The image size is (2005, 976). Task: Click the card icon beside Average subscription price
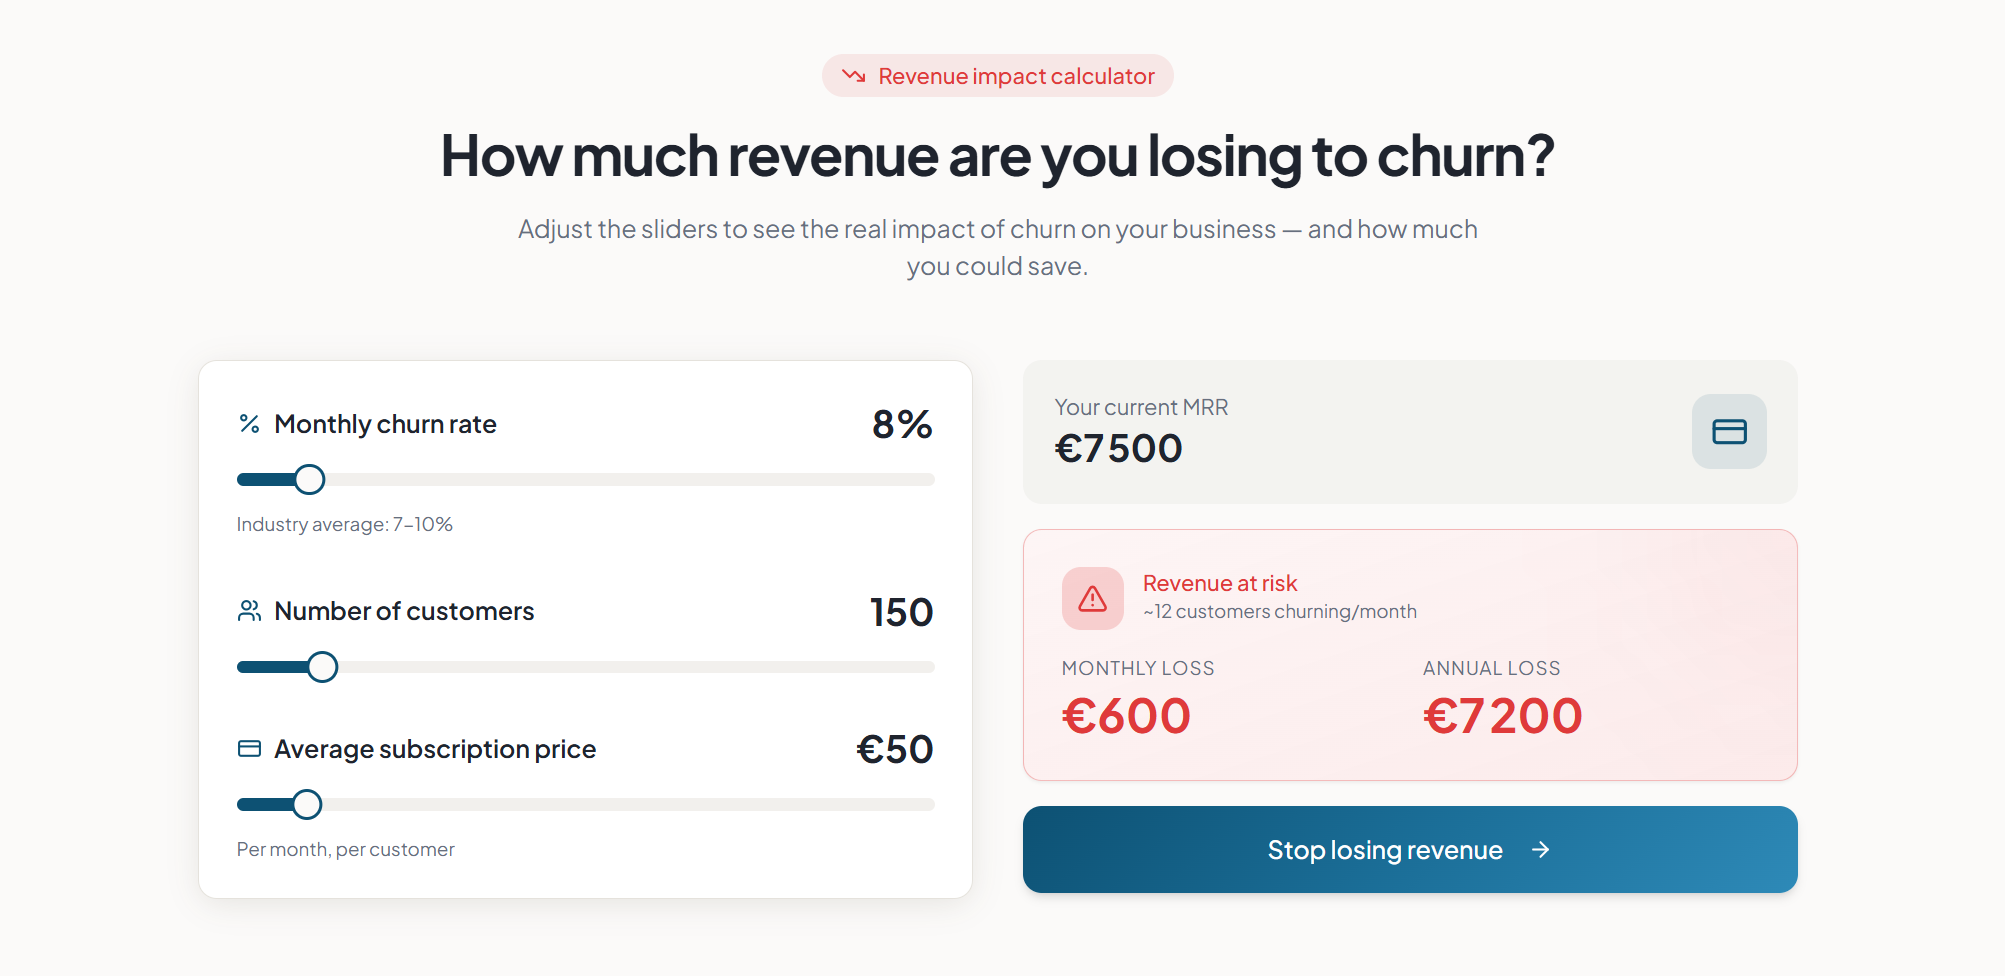point(249,749)
